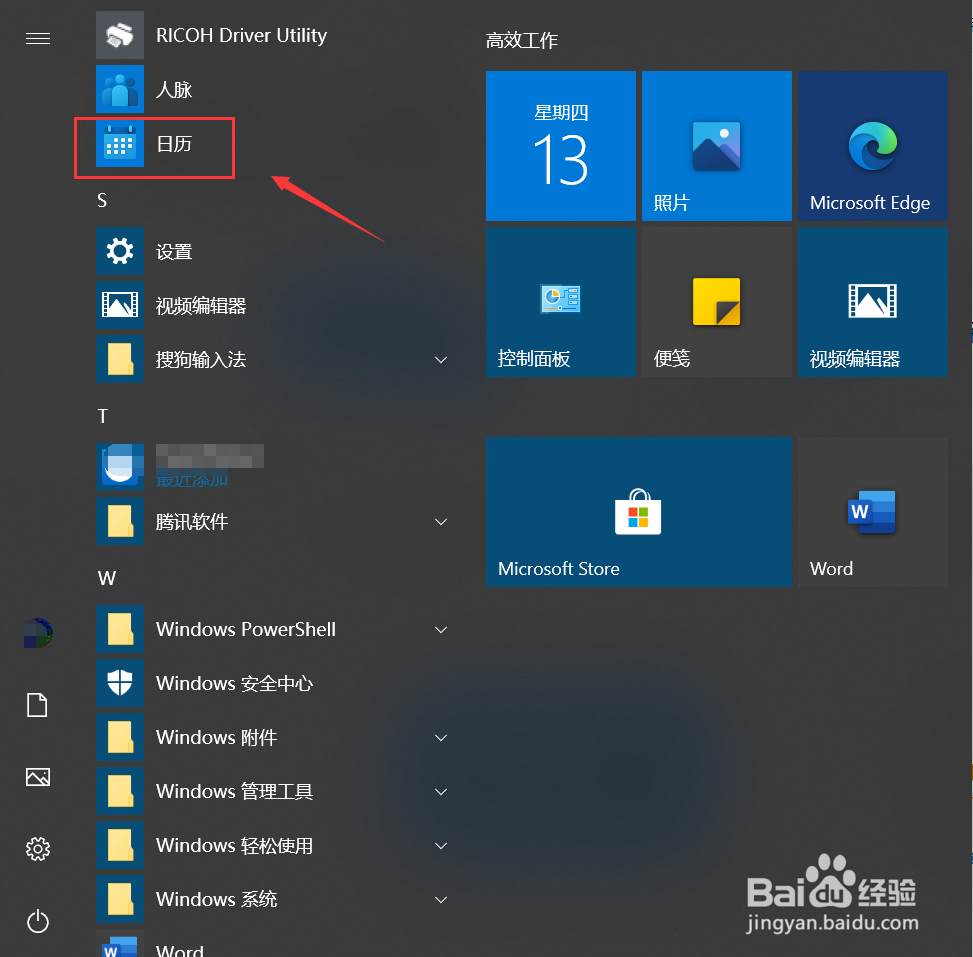Expand the Windows 管理工具 chevron

pos(441,792)
